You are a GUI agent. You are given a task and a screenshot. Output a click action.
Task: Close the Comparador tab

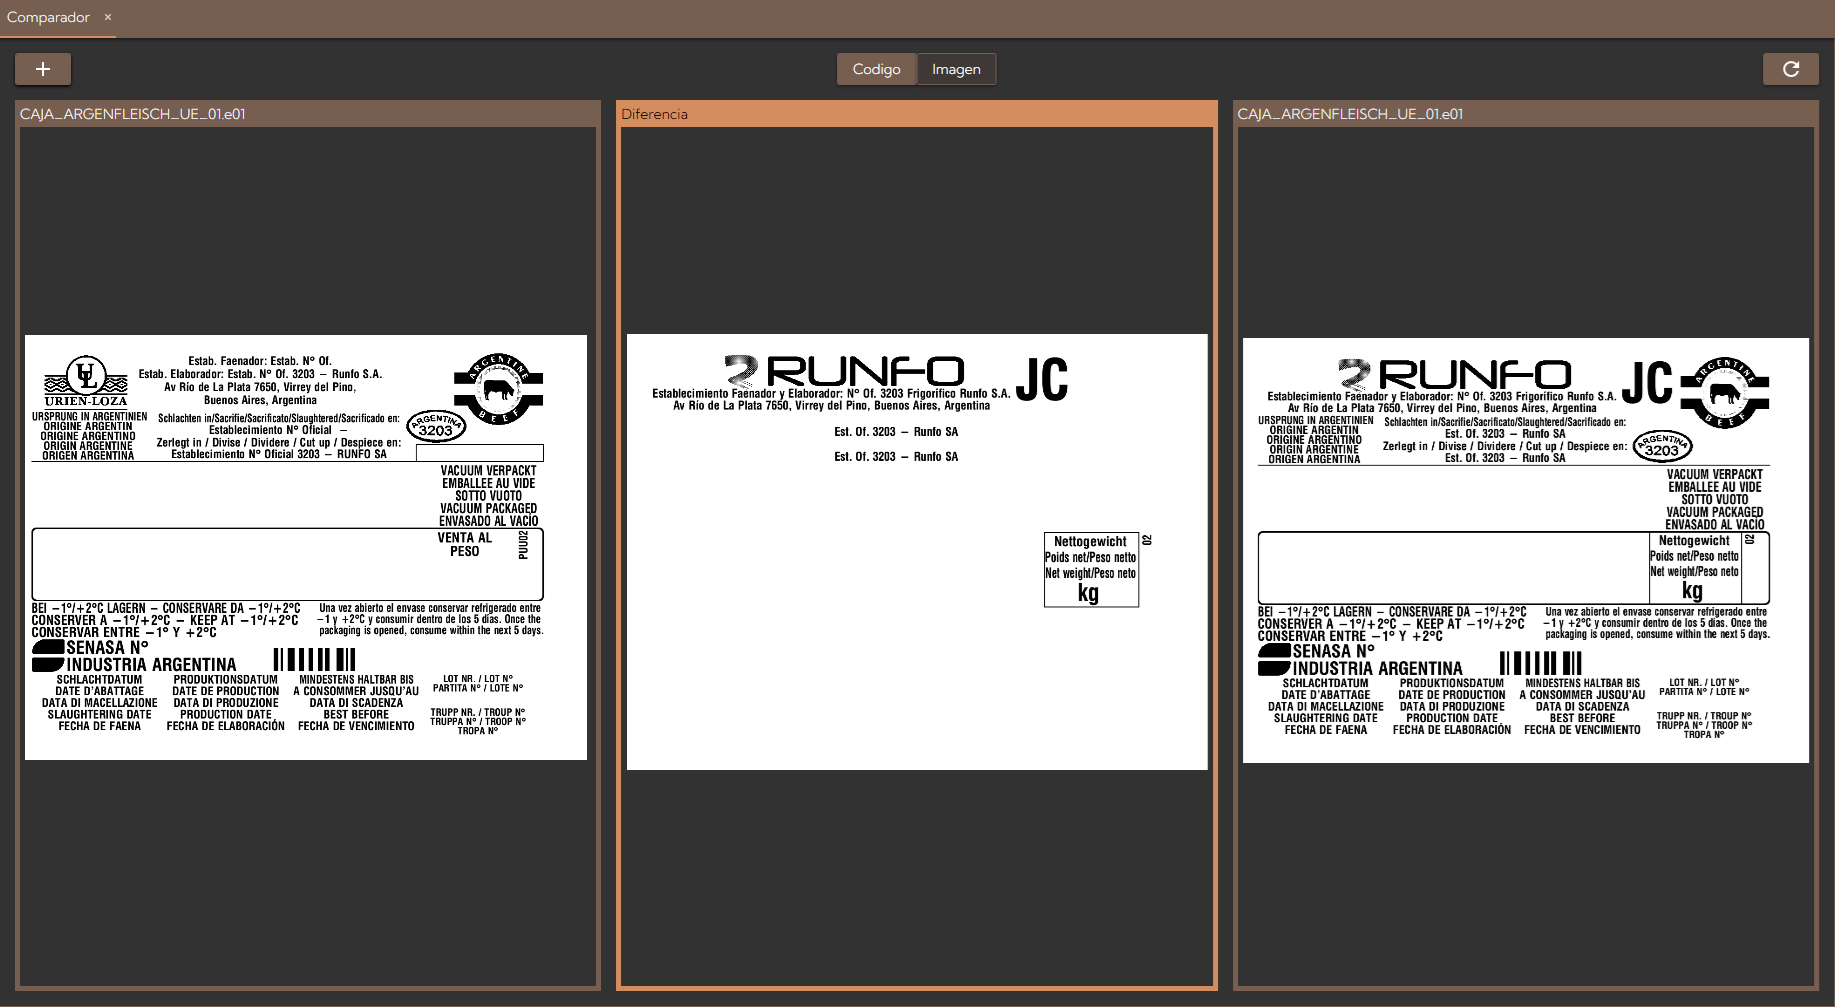(108, 17)
